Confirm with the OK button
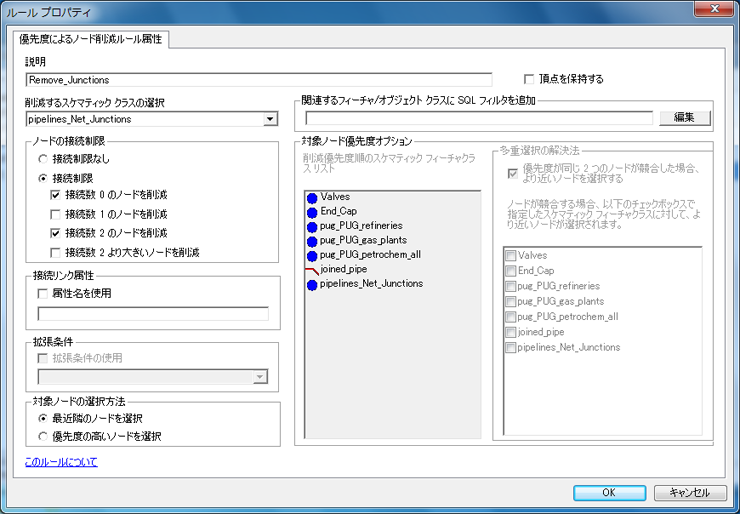Viewport: 740px width, 514px height. [609, 492]
